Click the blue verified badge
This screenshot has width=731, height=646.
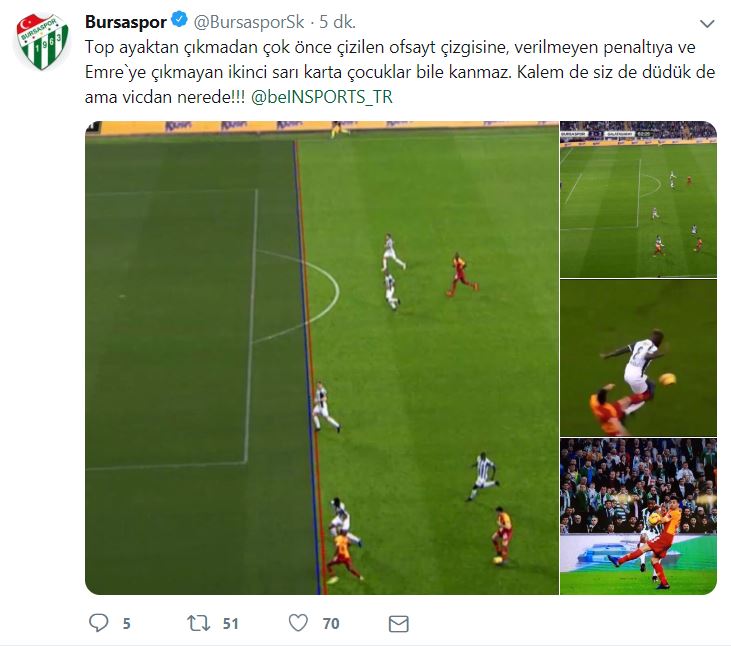[179, 21]
